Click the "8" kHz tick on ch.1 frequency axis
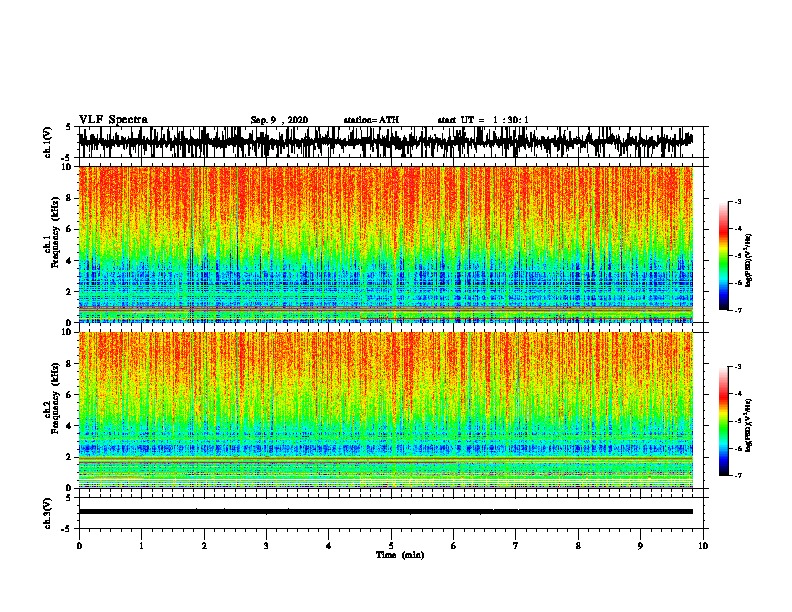The width and height of the screenshot is (792, 612). (70, 198)
